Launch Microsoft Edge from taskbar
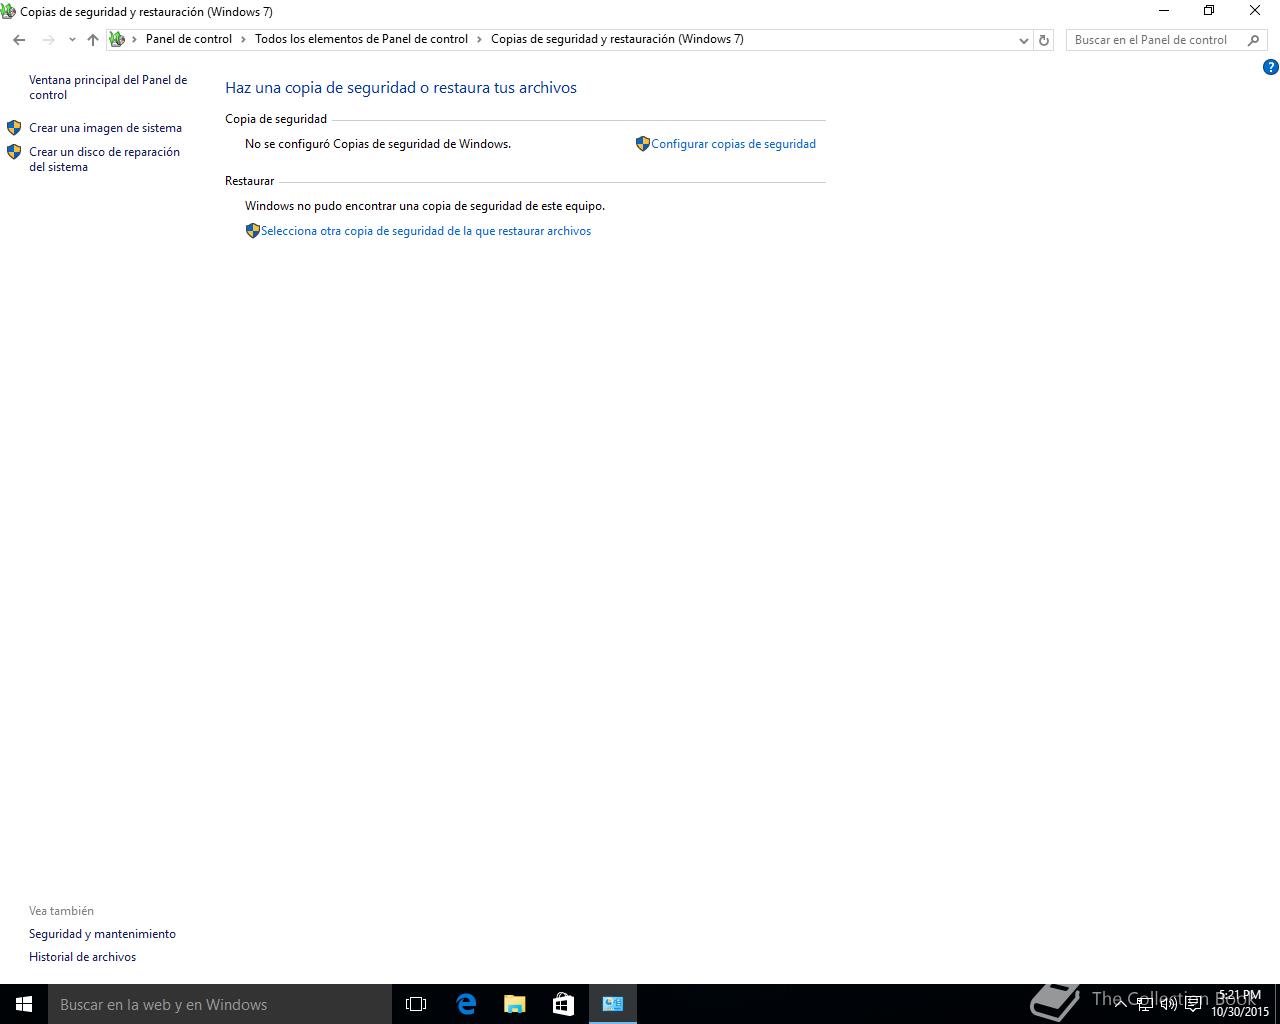Screen dimensions: 1280x1024 (466, 1004)
